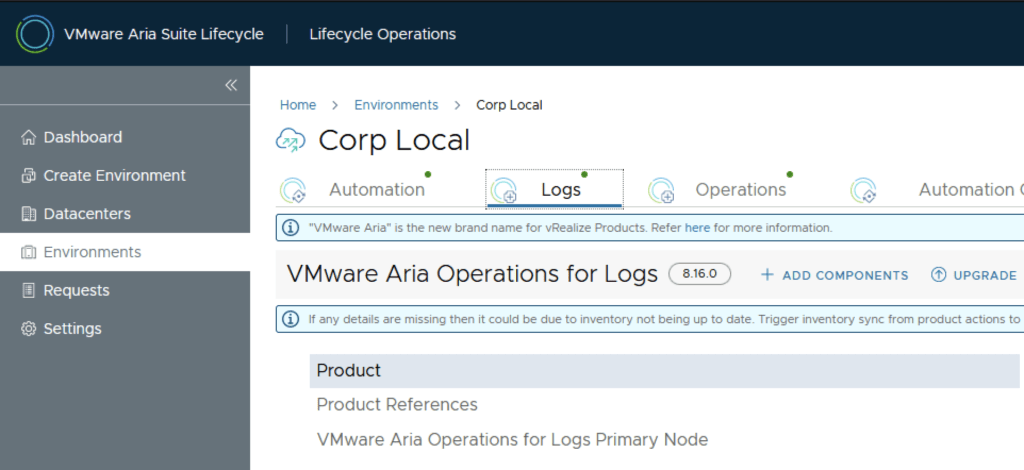The height and width of the screenshot is (470, 1024).
Task: Click the Corp Local cloud icon
Action: coord(290,141)
